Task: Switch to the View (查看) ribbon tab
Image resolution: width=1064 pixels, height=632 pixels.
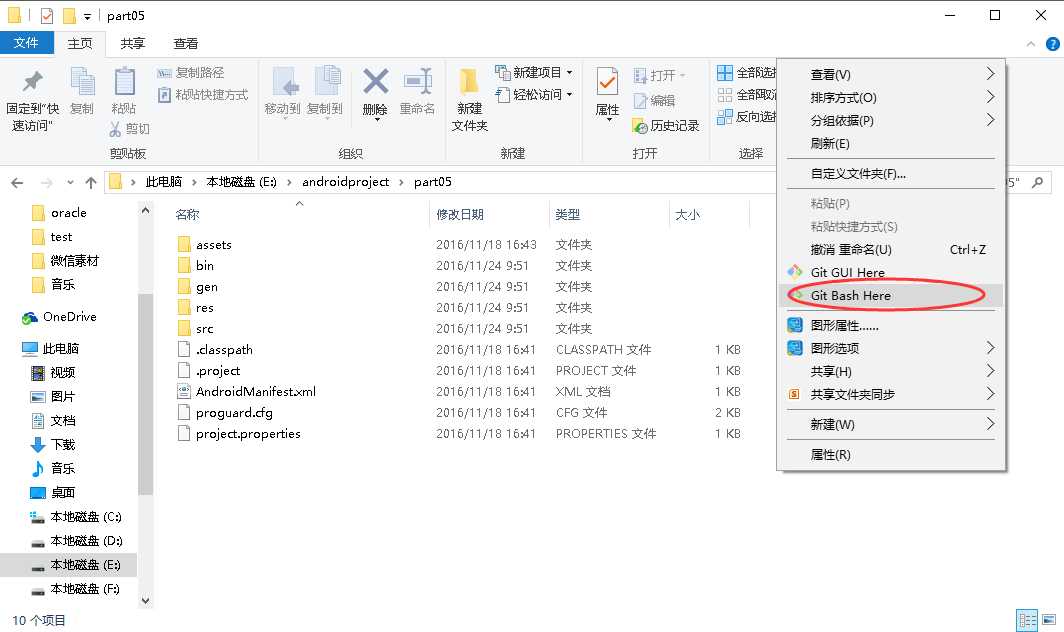Action: click(x=185, y=43)
